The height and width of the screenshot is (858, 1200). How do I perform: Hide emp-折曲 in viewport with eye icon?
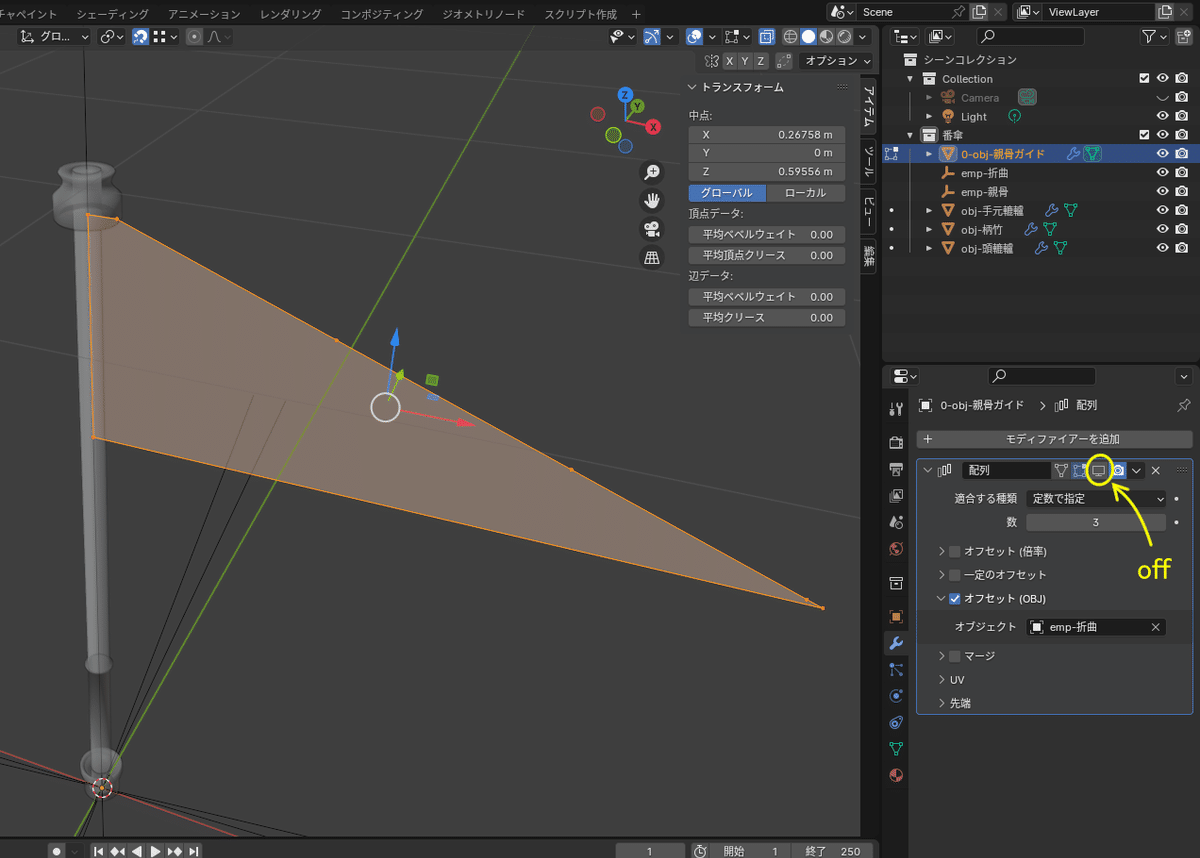[1163, 173]
